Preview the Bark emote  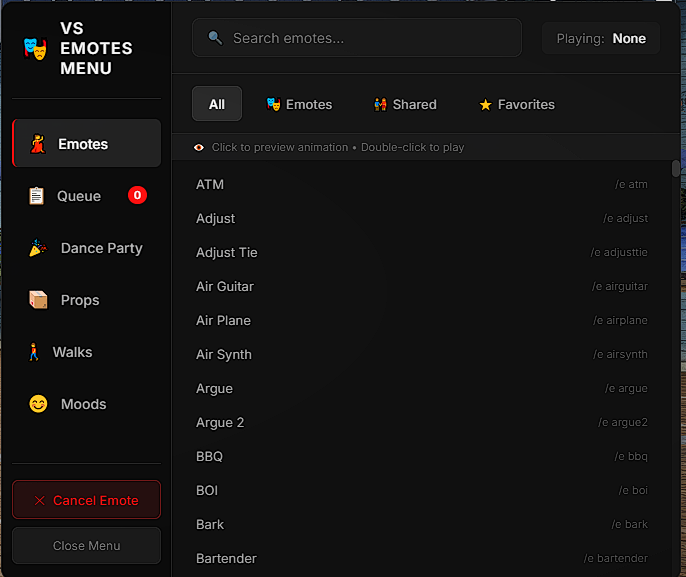pyautogui.click(x=422, y=524)
